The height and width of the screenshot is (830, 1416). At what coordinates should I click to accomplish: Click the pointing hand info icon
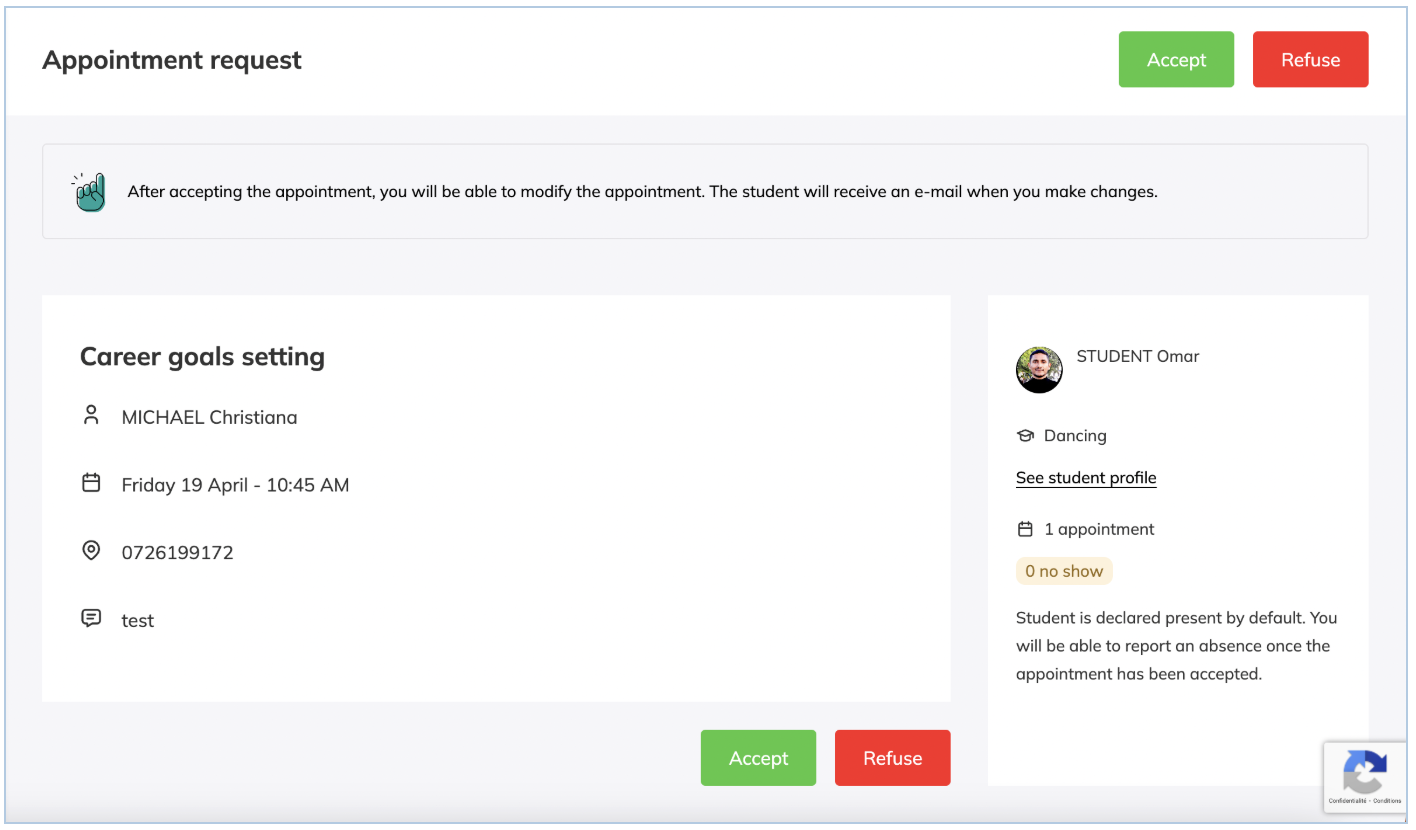pyautogui.click(x=89, y=192)
